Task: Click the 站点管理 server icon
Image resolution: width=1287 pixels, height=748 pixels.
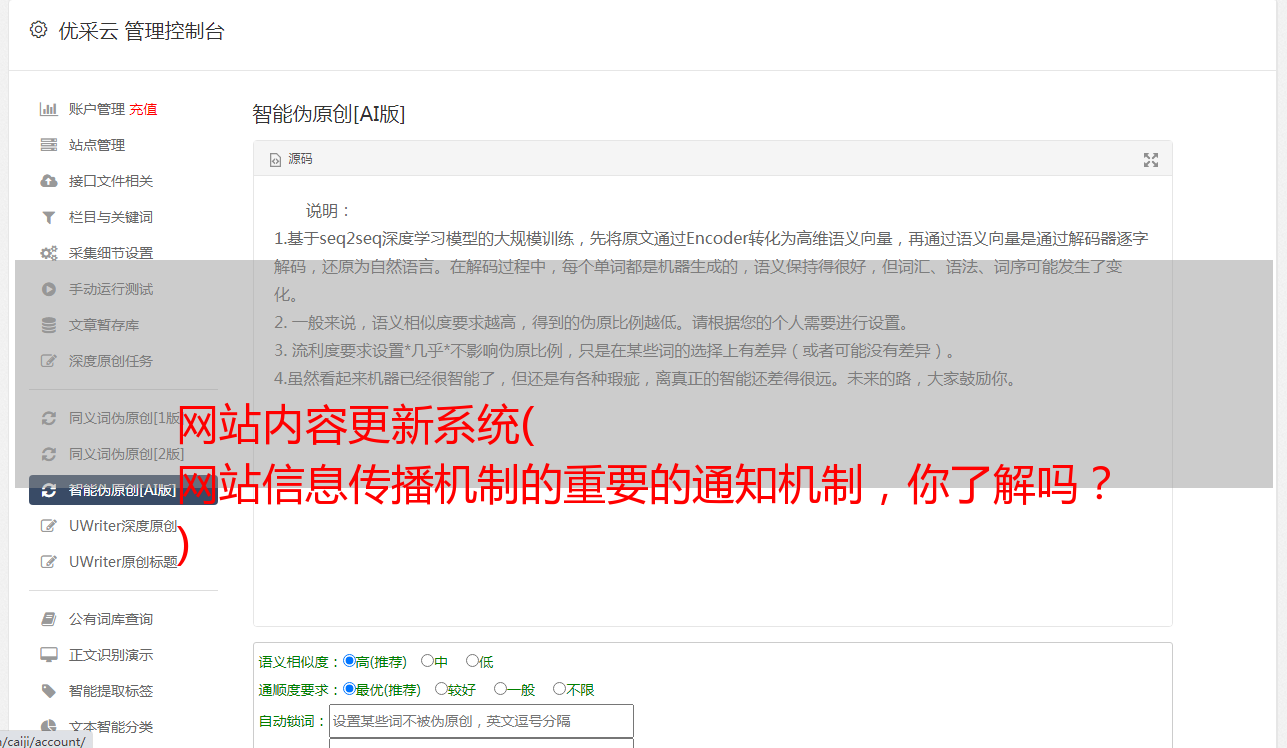Action: click(x=48, y=145)
